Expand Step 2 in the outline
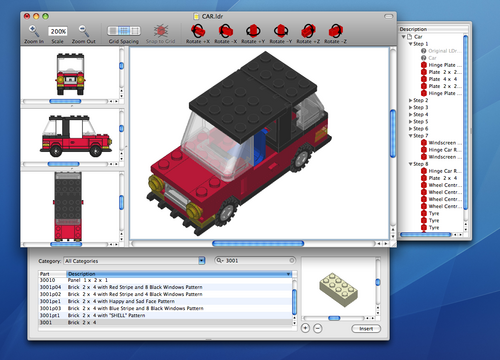 411,100
